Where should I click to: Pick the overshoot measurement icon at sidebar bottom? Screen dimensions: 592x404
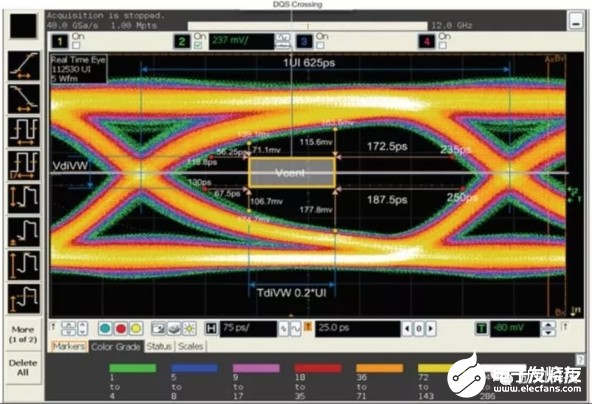pos(23,299)
